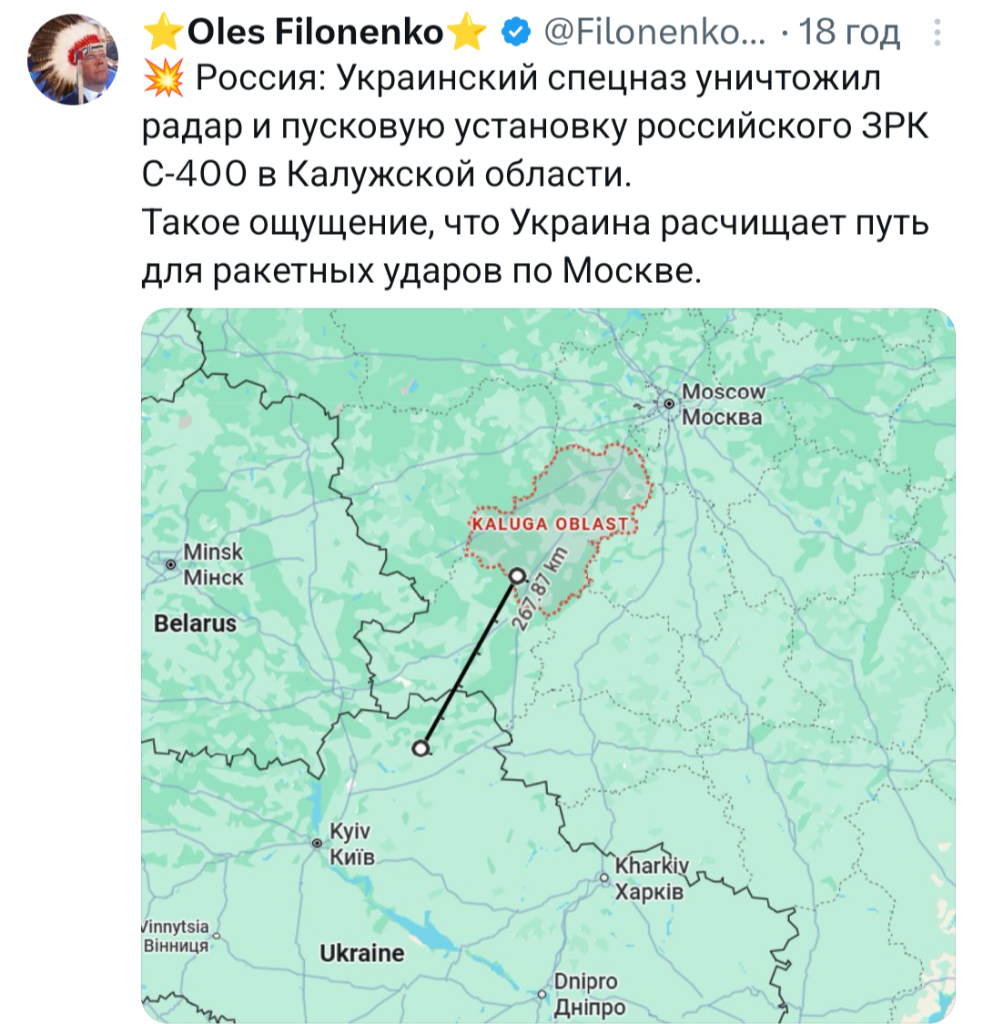Viewport: 983px width, 1024px height.
Task: Click the Moscow city marker on map
Action: point(668,403)
